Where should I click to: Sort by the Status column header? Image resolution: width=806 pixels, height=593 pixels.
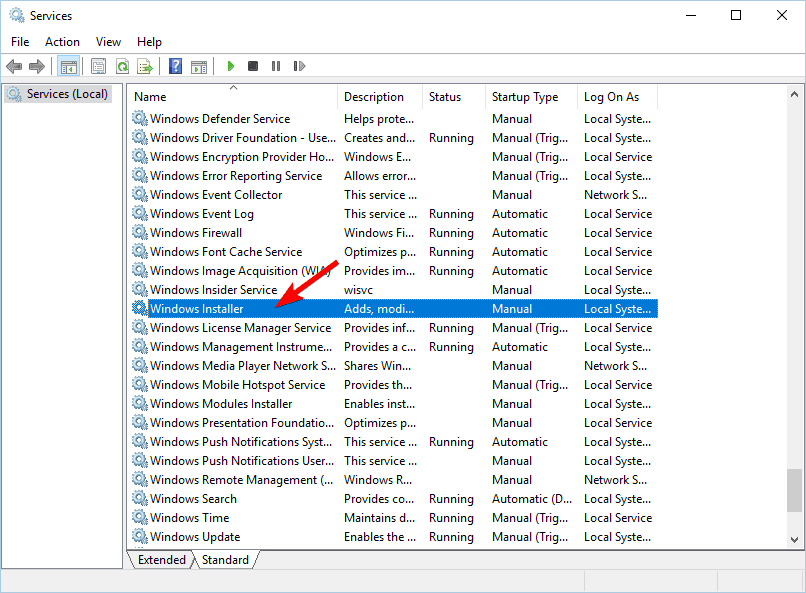coord(454,97)
